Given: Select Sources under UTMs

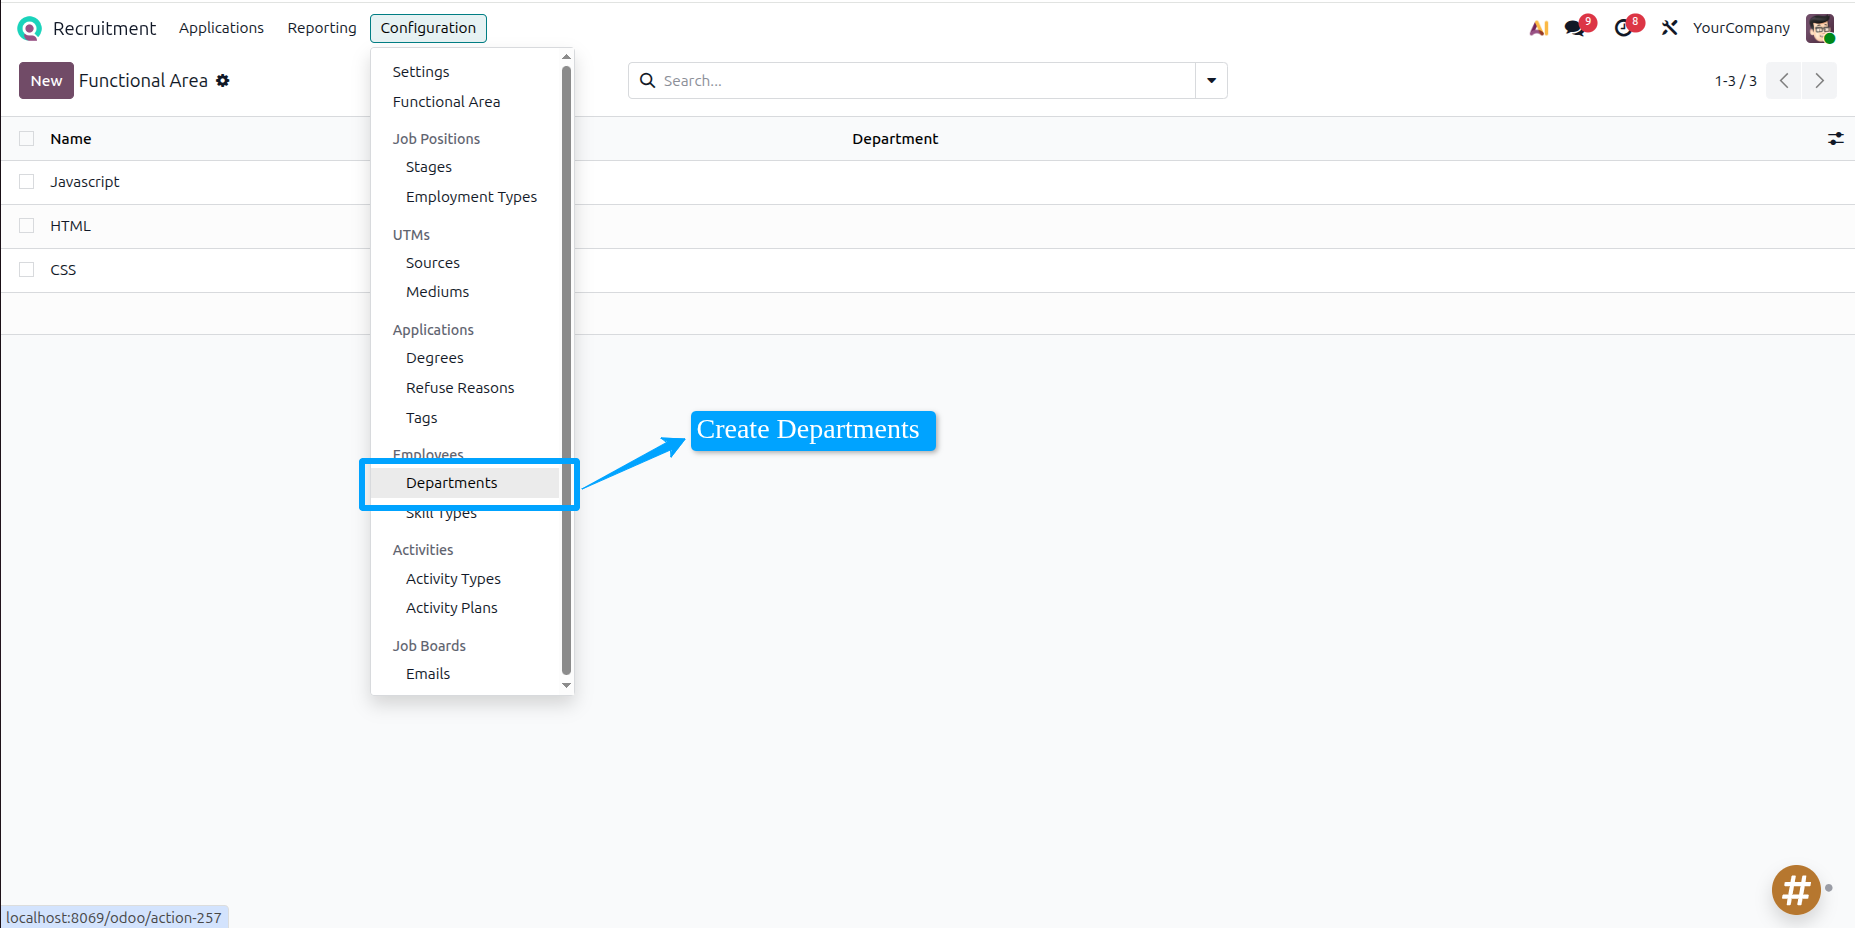Looking at the screenshot, I should [433, 263].
